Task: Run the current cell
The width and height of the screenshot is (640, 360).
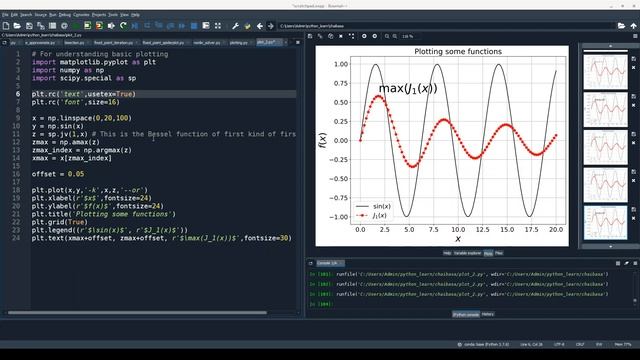Action: 87,26
